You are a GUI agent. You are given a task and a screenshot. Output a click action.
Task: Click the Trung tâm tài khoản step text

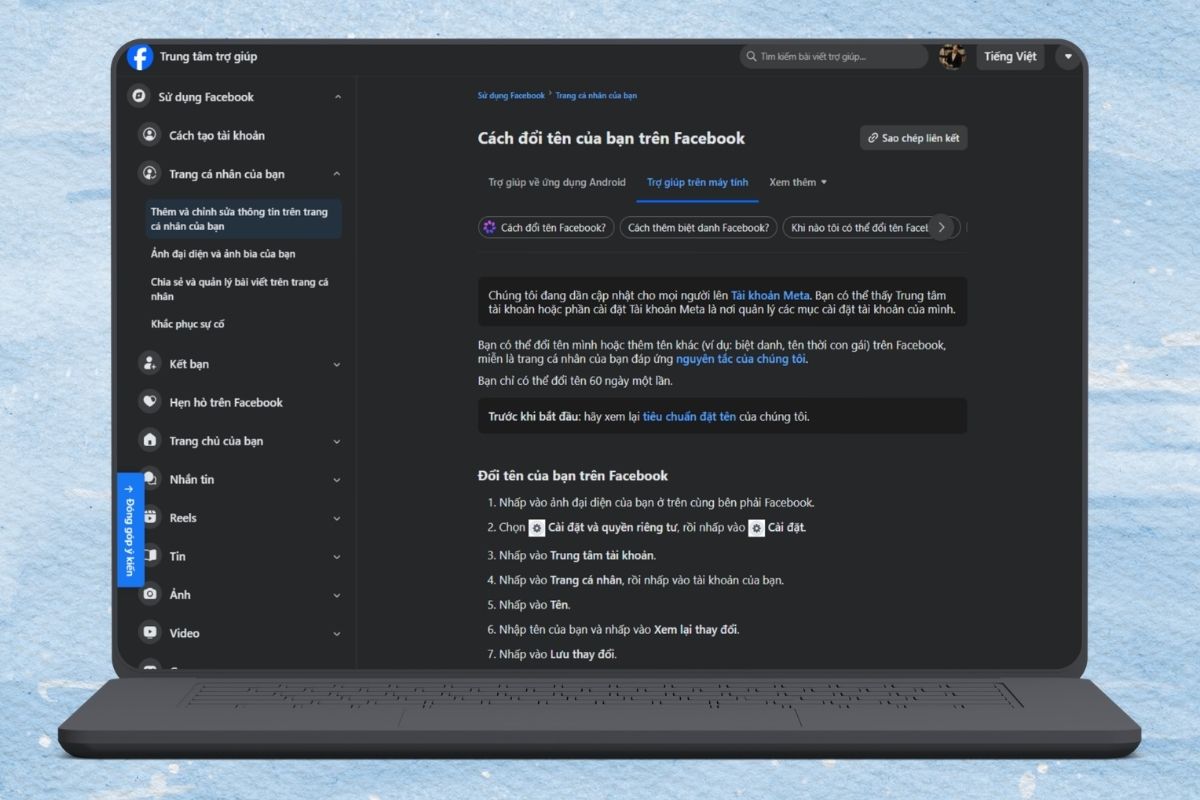(602, 556)
